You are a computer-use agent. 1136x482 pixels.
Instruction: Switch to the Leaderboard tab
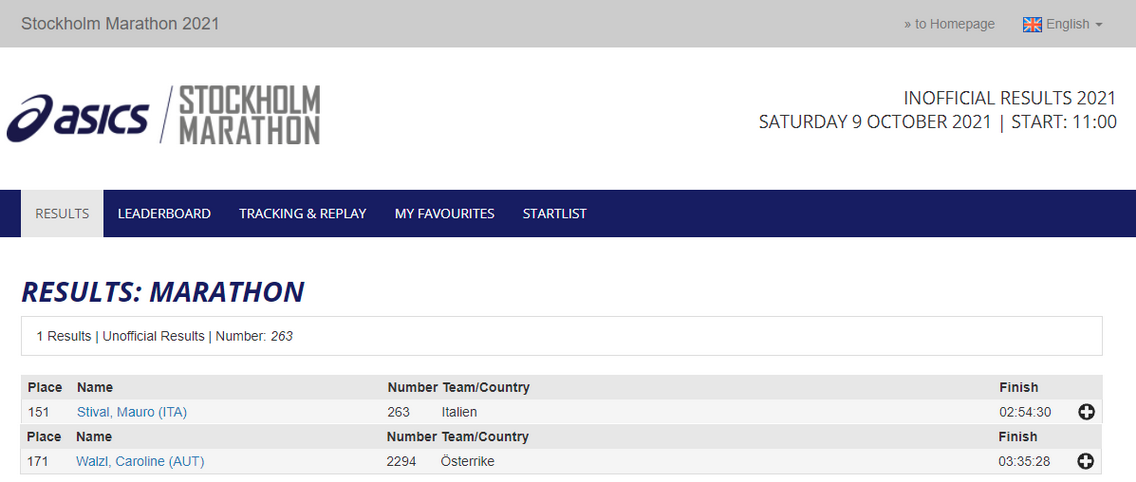(164, 214)
